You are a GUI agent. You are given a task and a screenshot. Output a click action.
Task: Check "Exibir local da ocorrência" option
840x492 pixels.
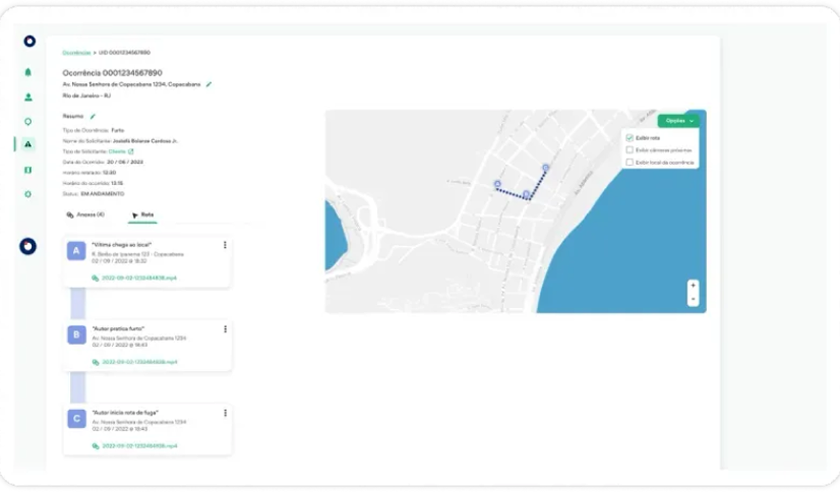629,162
